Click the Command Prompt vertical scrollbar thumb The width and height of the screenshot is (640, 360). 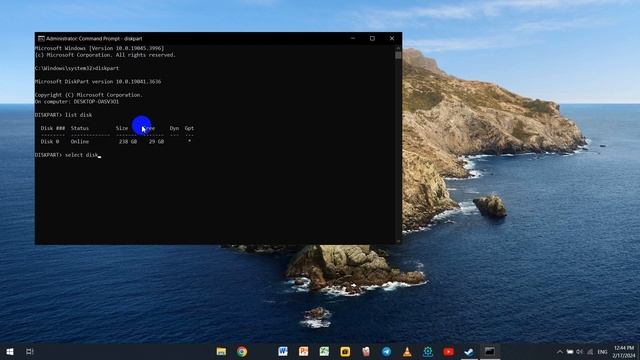point(398,55)
